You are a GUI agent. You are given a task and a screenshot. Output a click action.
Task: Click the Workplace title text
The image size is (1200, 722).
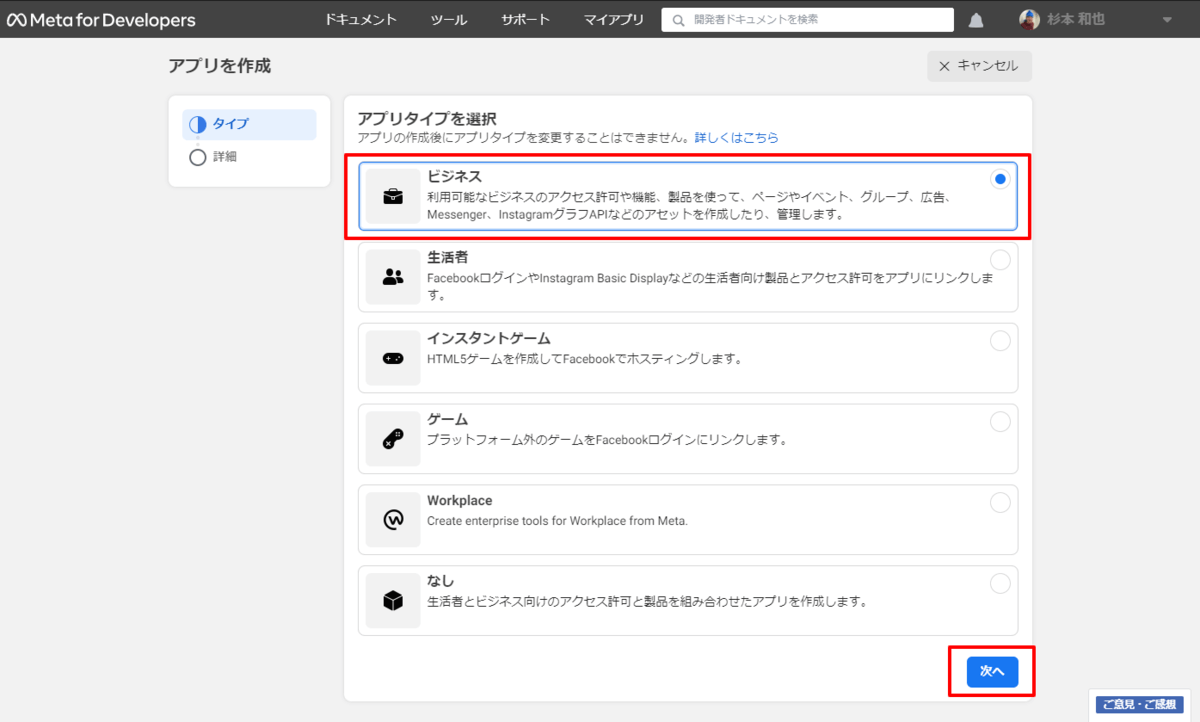[x=459, y=500]
